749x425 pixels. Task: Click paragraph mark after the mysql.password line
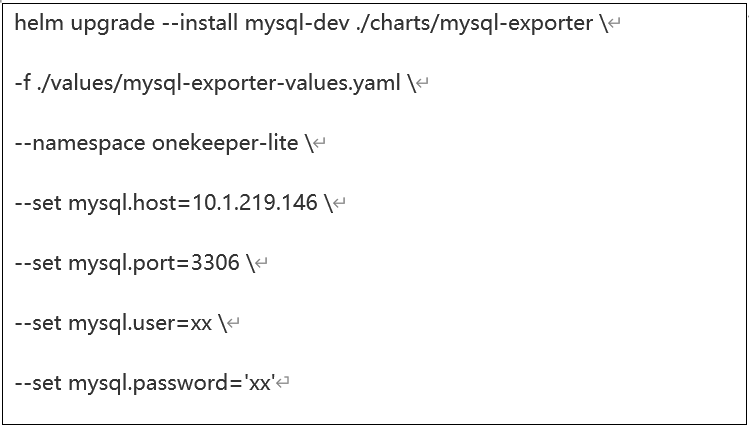coord(283,382)
